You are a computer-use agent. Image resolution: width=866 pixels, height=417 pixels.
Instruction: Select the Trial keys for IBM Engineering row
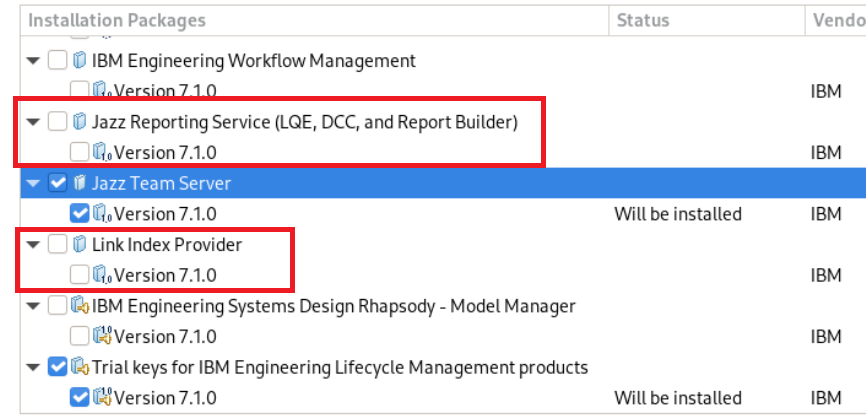click(340, 367)
